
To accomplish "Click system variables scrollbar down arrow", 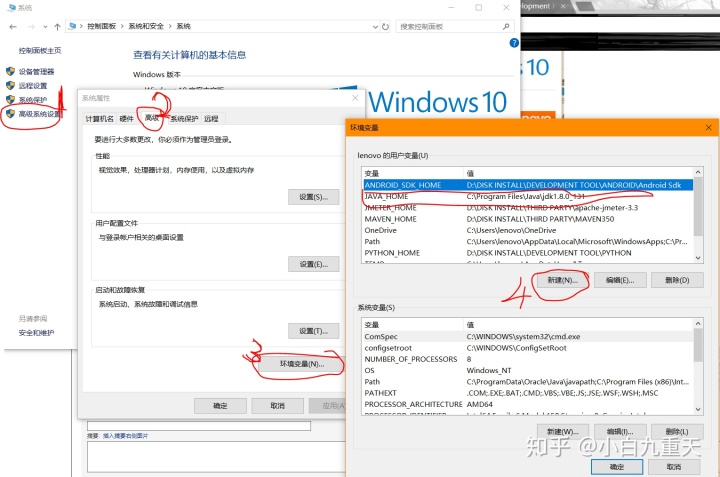I will 698,410.
